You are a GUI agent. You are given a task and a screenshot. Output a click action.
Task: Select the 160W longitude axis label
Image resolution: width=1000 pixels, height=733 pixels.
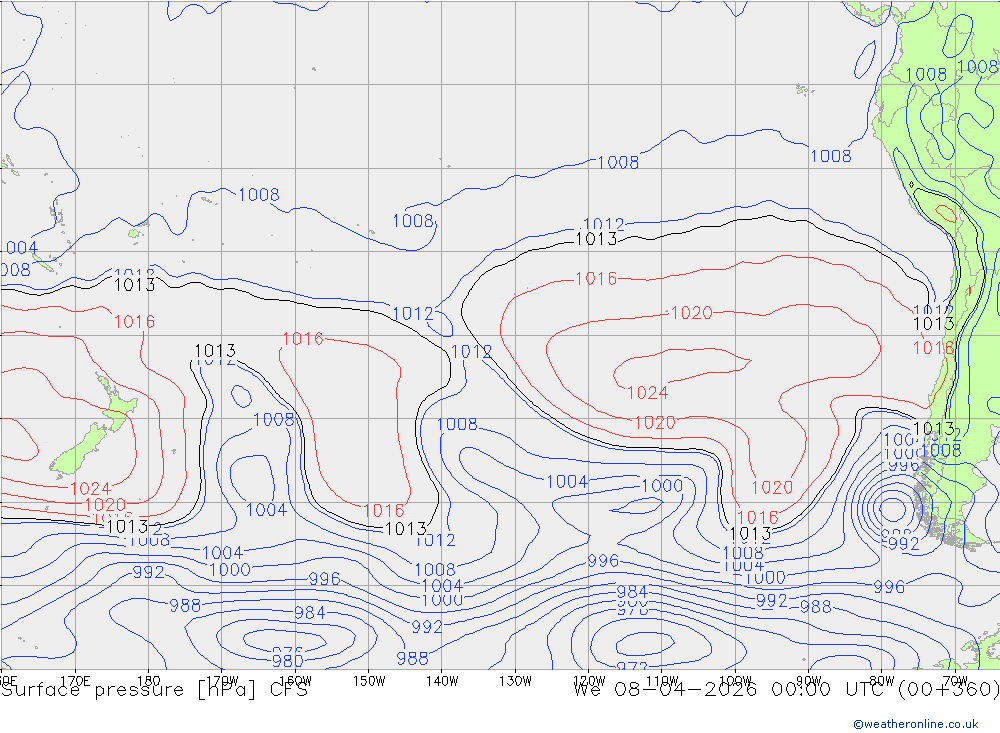tap(295, 680)
